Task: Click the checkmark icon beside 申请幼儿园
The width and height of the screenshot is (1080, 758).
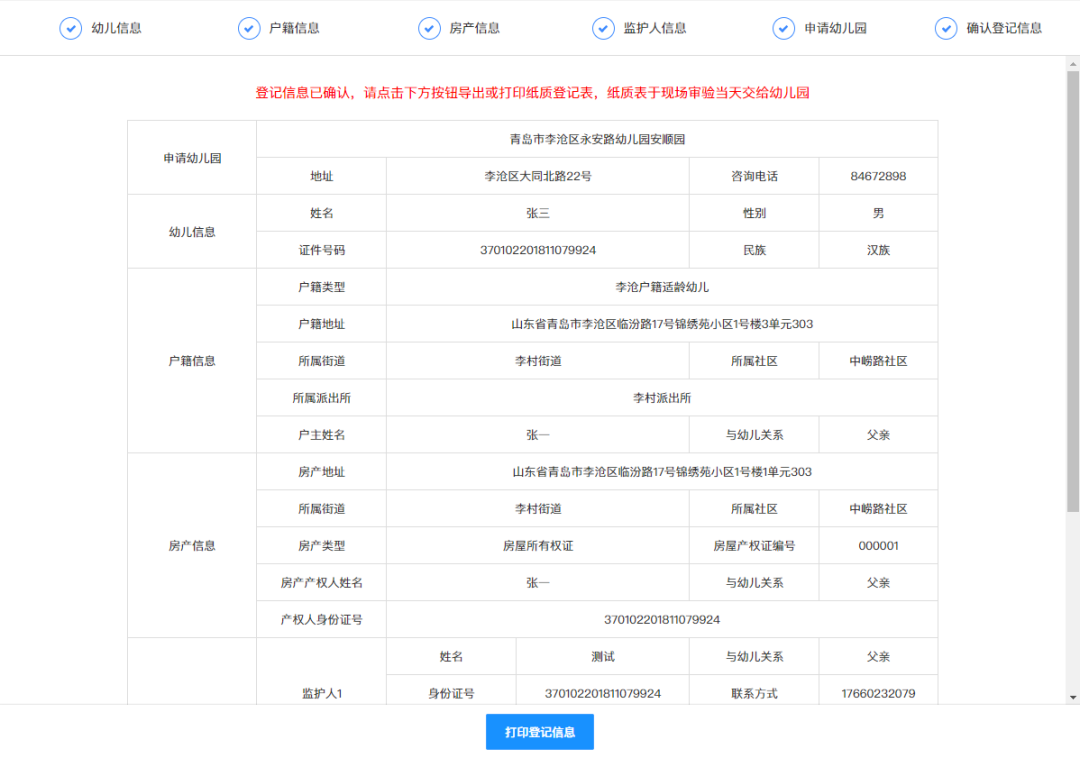Action: 784,28
